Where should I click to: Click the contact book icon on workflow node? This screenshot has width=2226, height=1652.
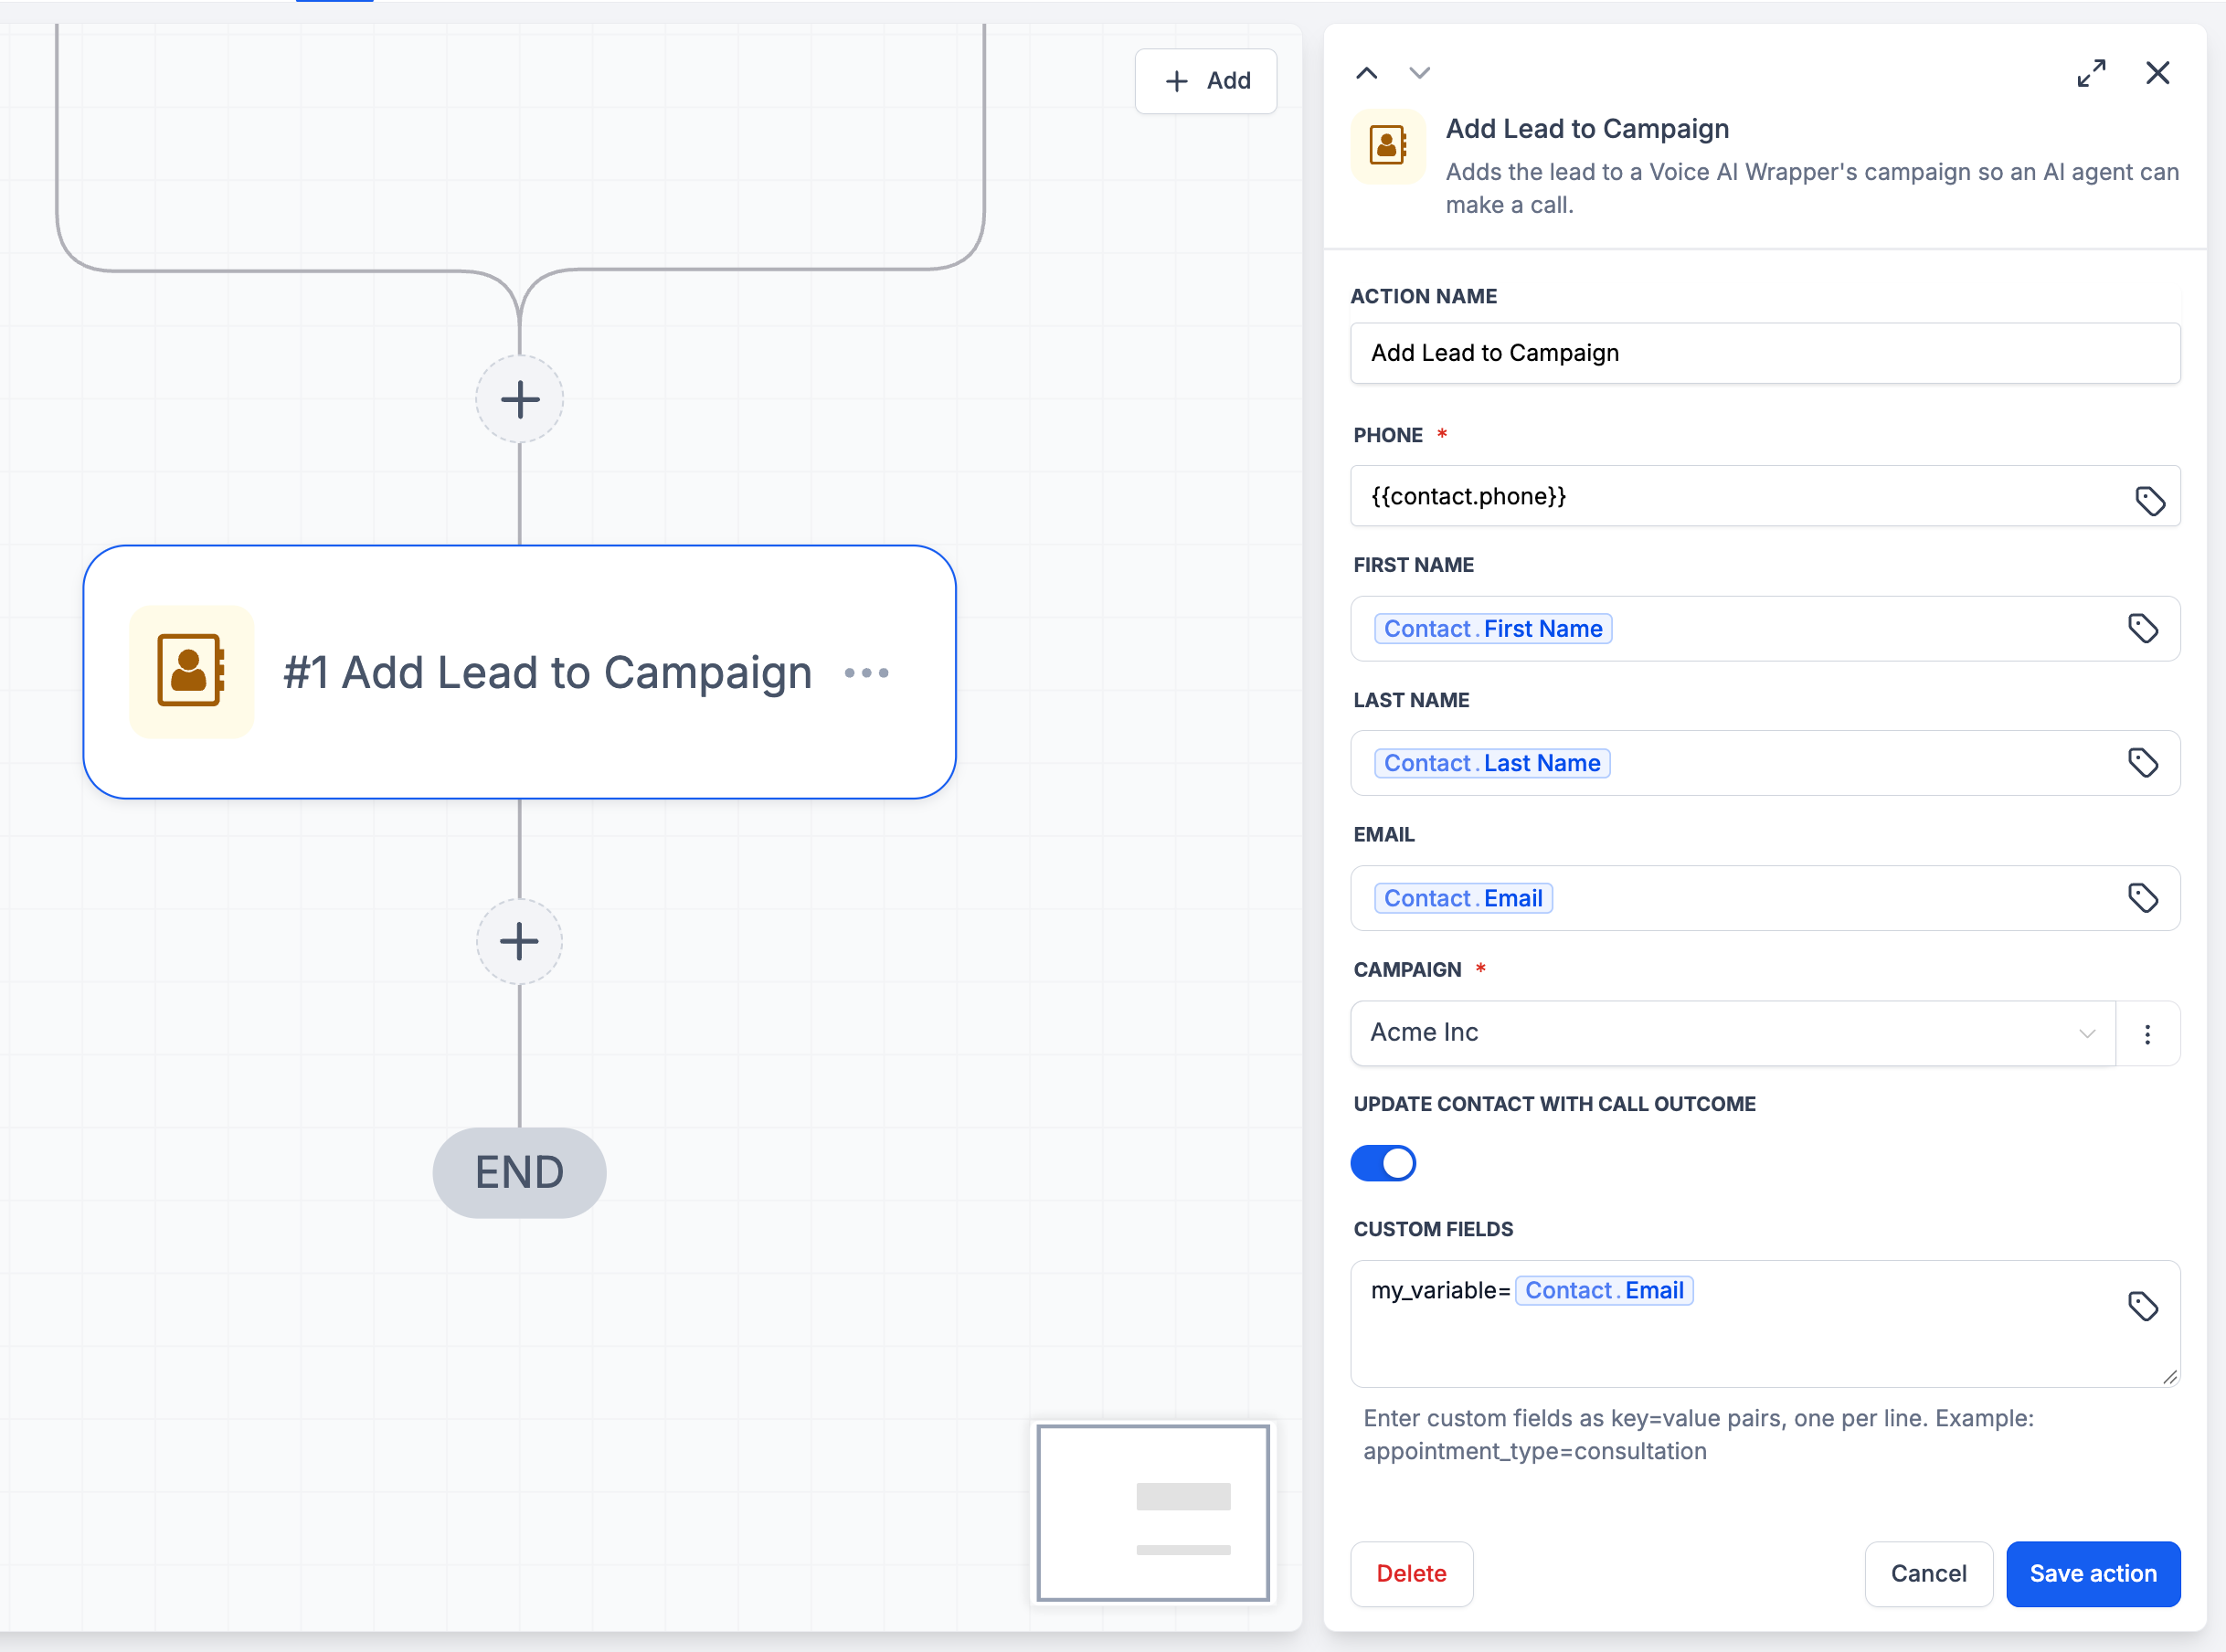(191, 671)
